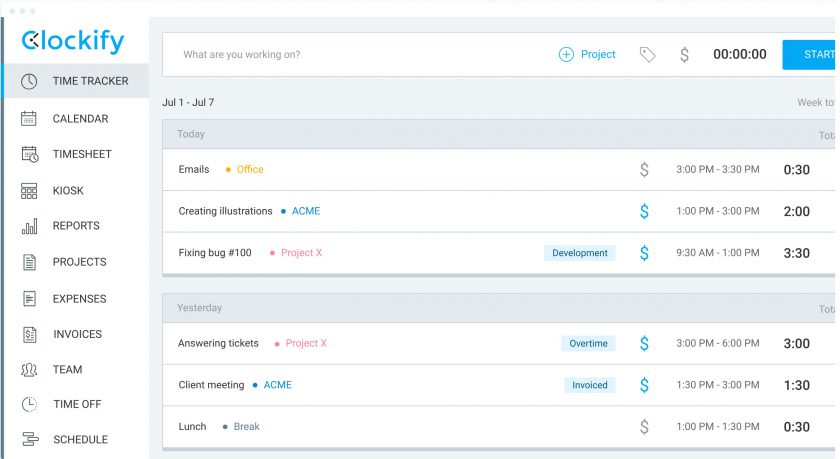The width and height of the screenshot is (840, 459).
Task: Open the Calendar sidebar icon
Action: (29, 118)
